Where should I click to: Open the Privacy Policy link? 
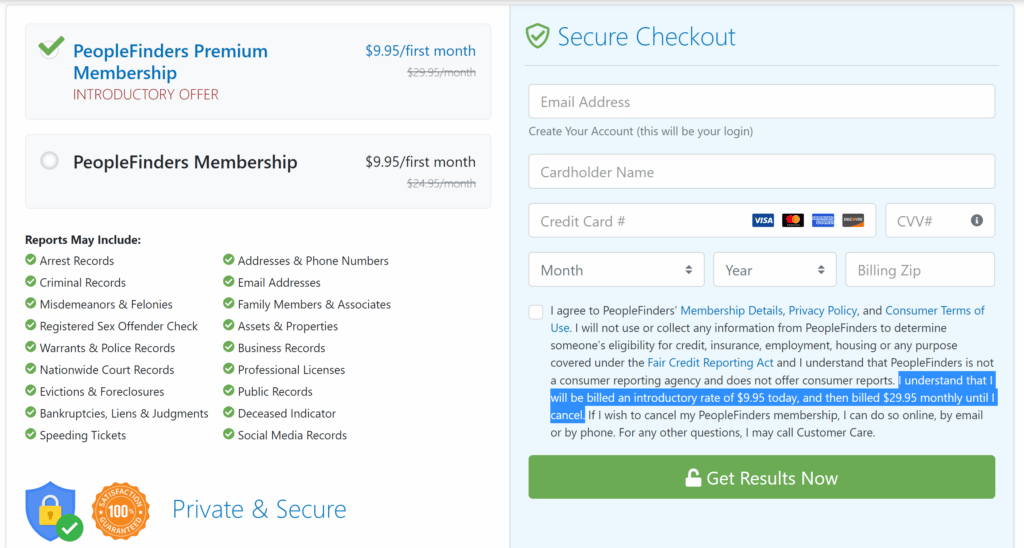point(822,310)
